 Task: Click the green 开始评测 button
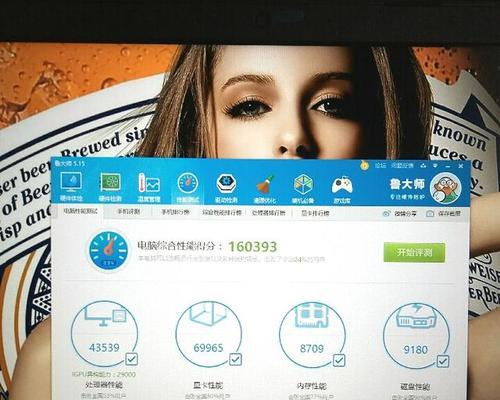[x=414, y=252]
